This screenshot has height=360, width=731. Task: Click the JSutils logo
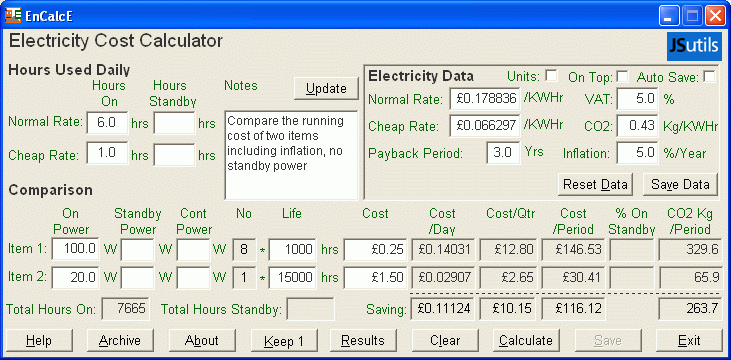[x=694, y=46]
